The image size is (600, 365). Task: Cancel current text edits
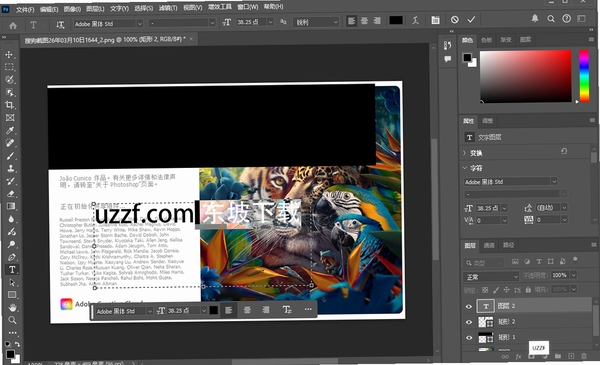pos(454,20)
